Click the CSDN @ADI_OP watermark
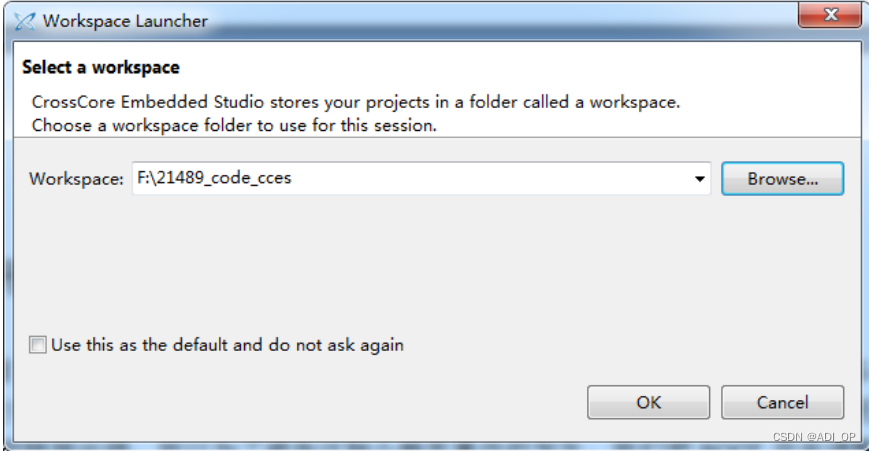This screenshot has width=871, height=452. [x=814, y=436]
